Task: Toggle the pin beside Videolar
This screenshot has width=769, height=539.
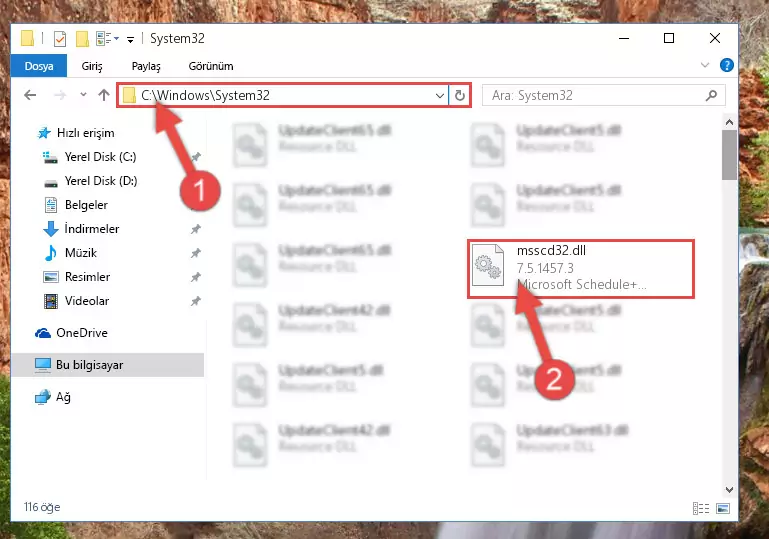Action: [196, 301]
